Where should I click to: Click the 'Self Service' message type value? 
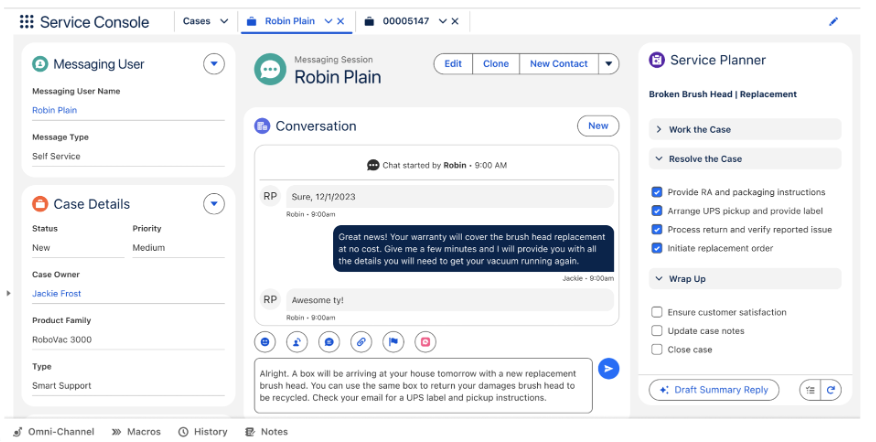click(56, 156)
